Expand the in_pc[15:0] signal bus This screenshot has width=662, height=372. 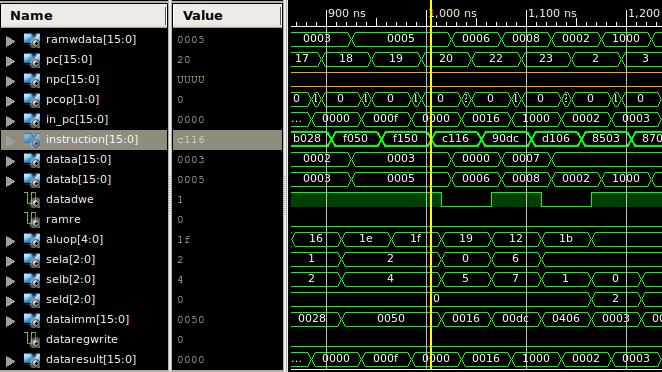10,121
